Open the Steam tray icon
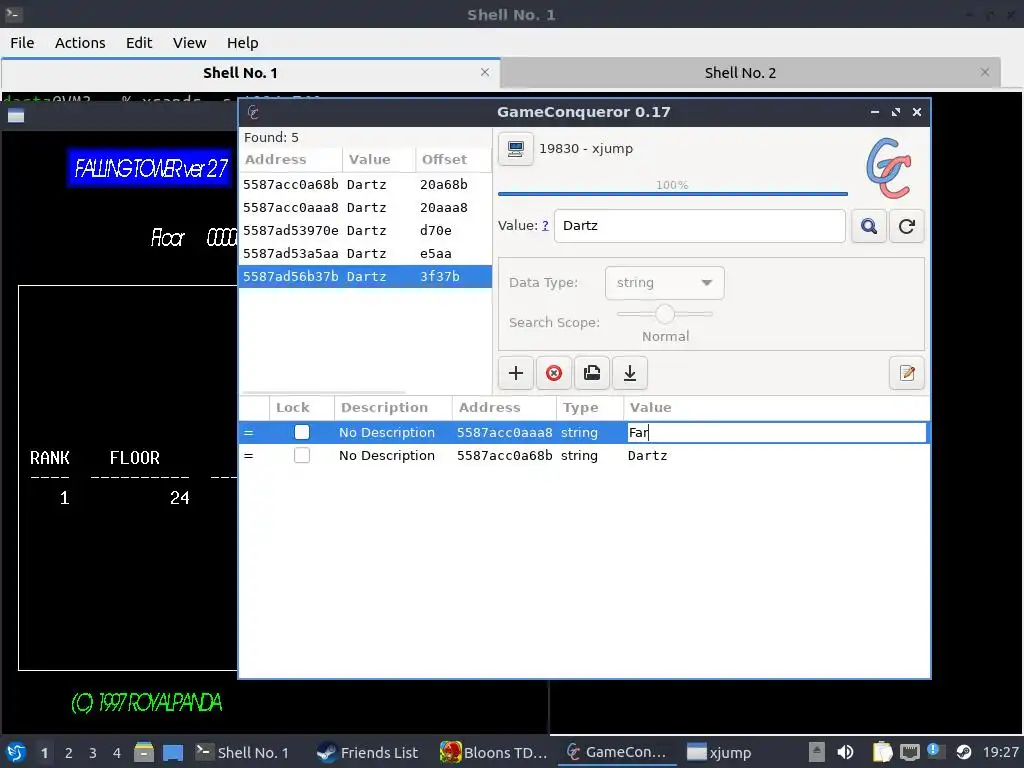This screenshot has width=1024, height=768. point(963,752)
